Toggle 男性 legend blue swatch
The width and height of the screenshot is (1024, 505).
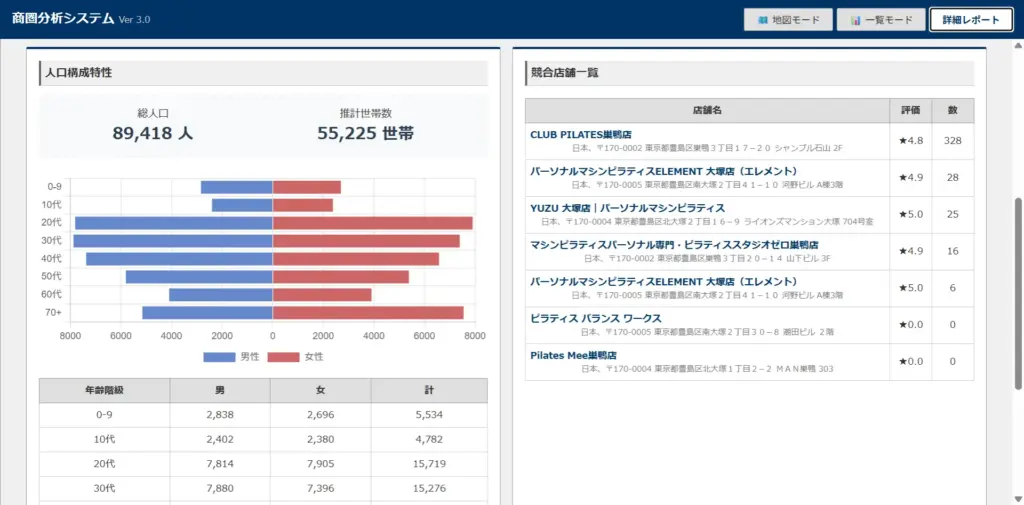click(x=219, y=357)
